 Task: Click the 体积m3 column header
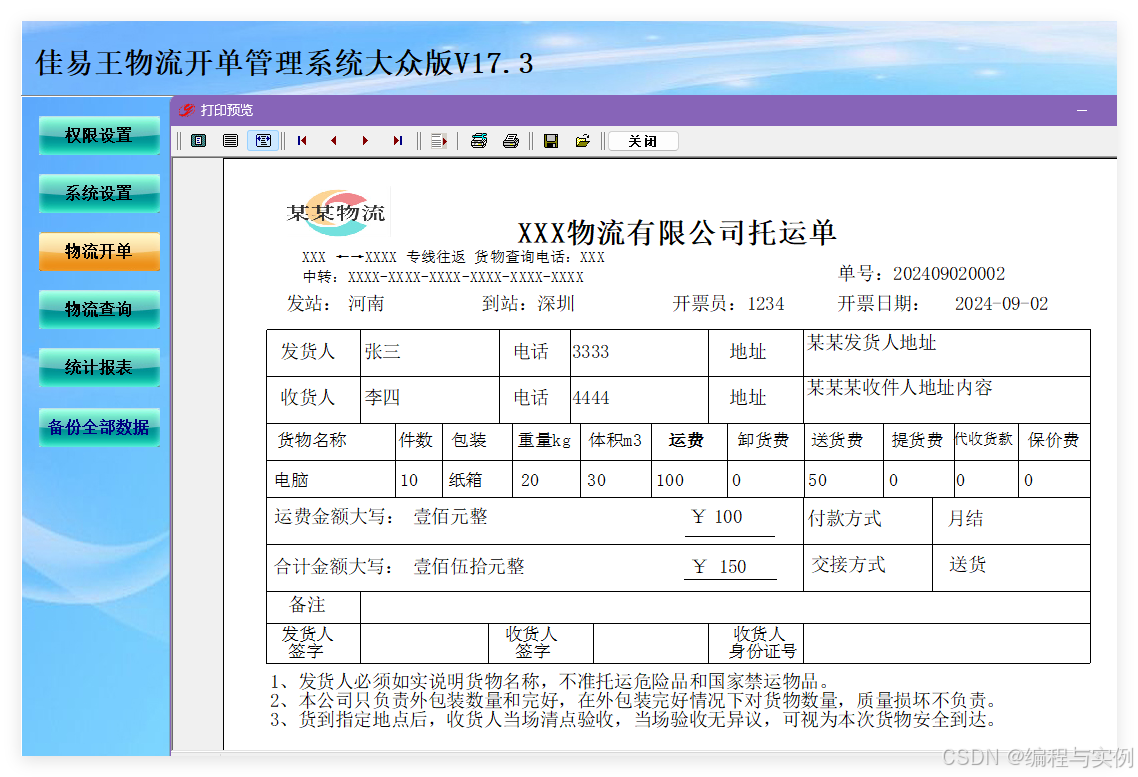point(615,440)
